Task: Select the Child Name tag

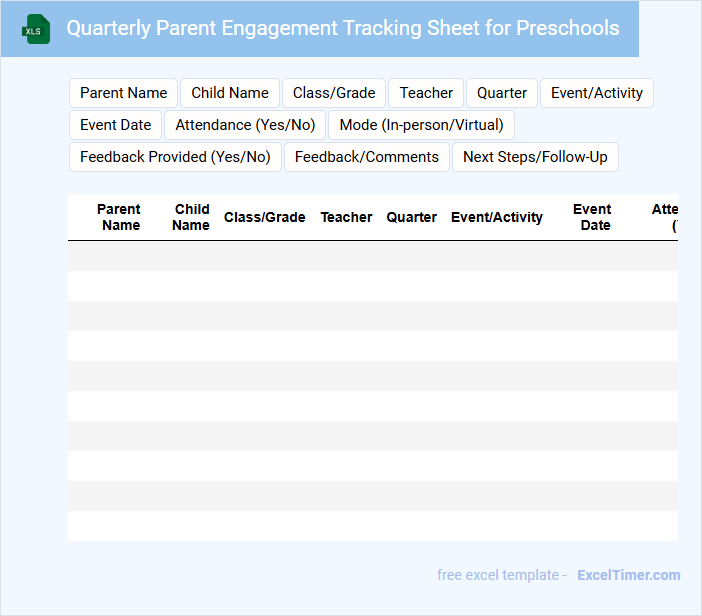Action: [x=230, y=93]
